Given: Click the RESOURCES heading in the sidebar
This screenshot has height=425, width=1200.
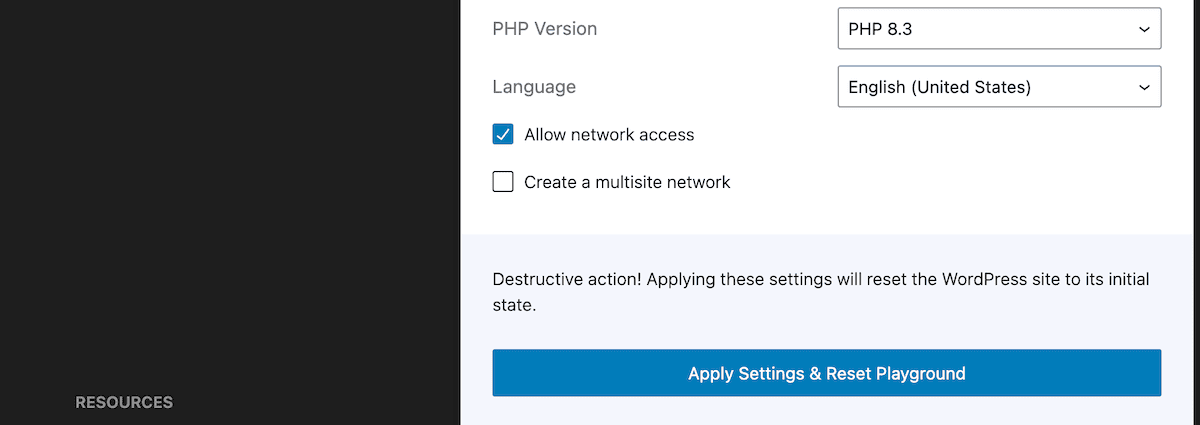Looking at the screenshot, I should (124, 402).
